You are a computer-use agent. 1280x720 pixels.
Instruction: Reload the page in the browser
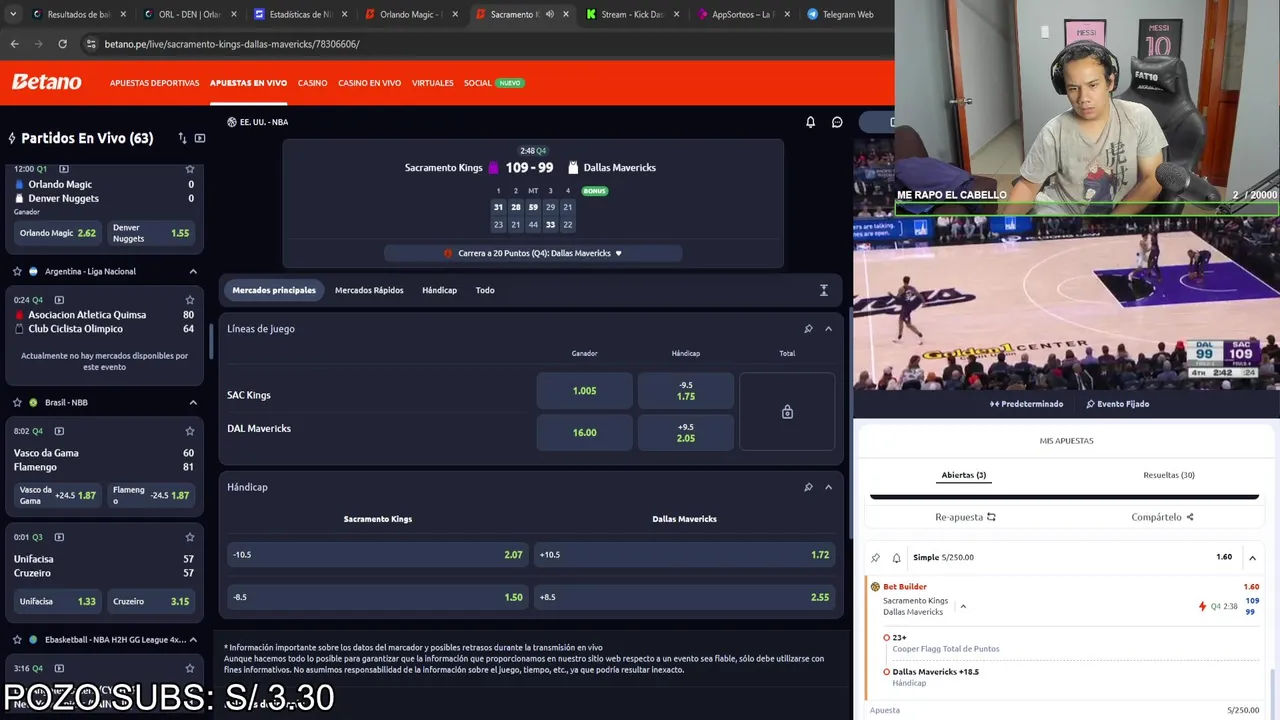pos(62,44)
